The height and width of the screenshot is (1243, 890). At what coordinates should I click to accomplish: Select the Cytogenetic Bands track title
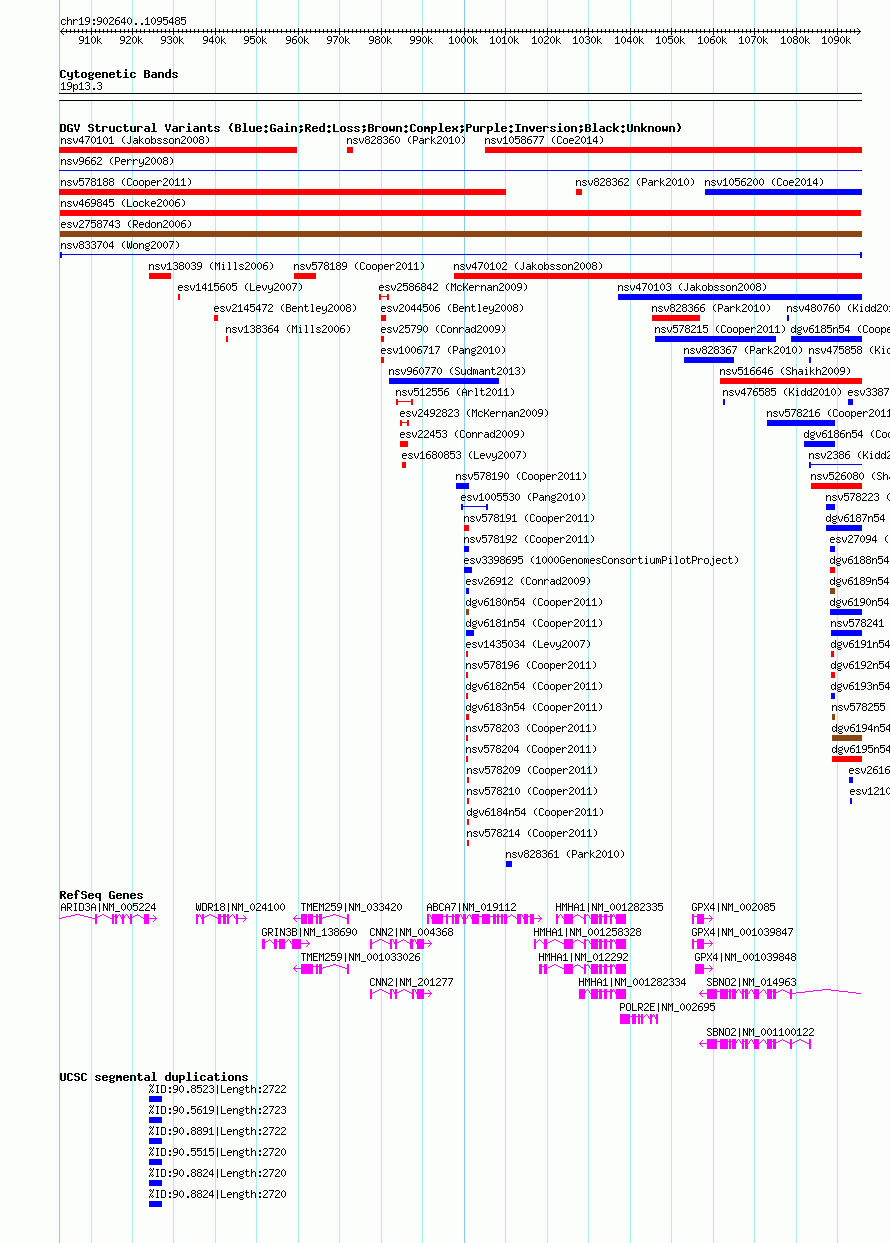(119, 74)
